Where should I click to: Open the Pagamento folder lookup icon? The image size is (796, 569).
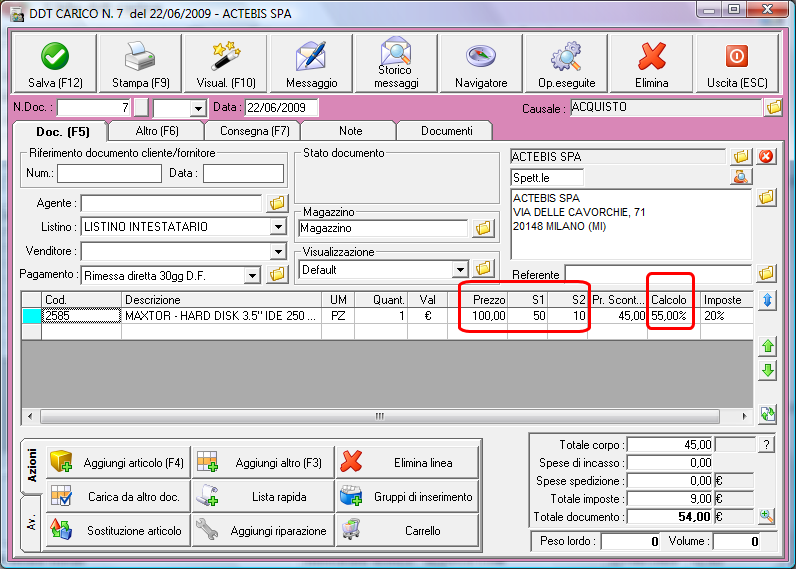point(277,275)
